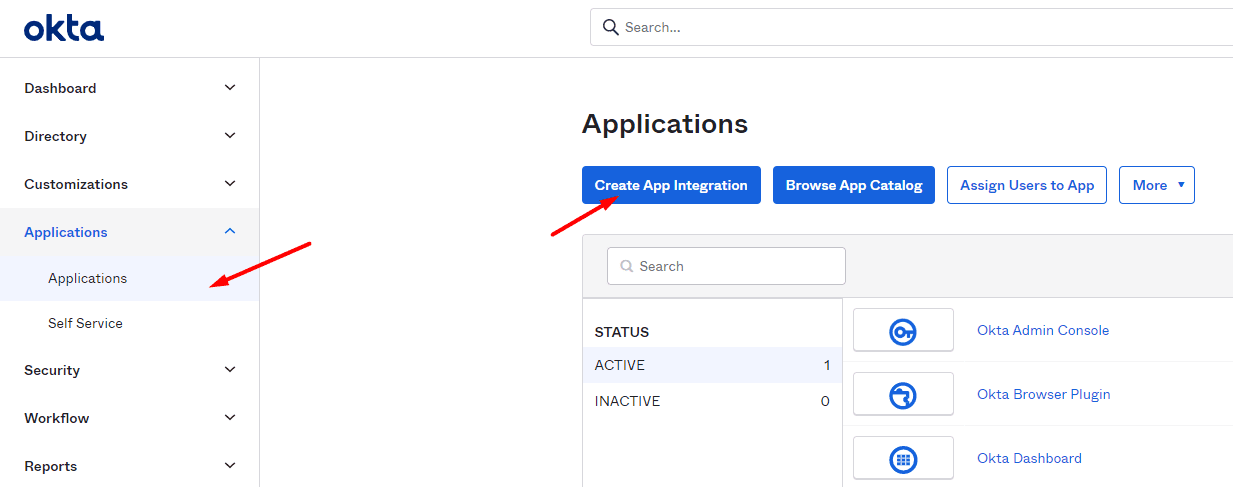Click the Okta logo
This screenshot has width=1233, height=487.
click(64, 28)
